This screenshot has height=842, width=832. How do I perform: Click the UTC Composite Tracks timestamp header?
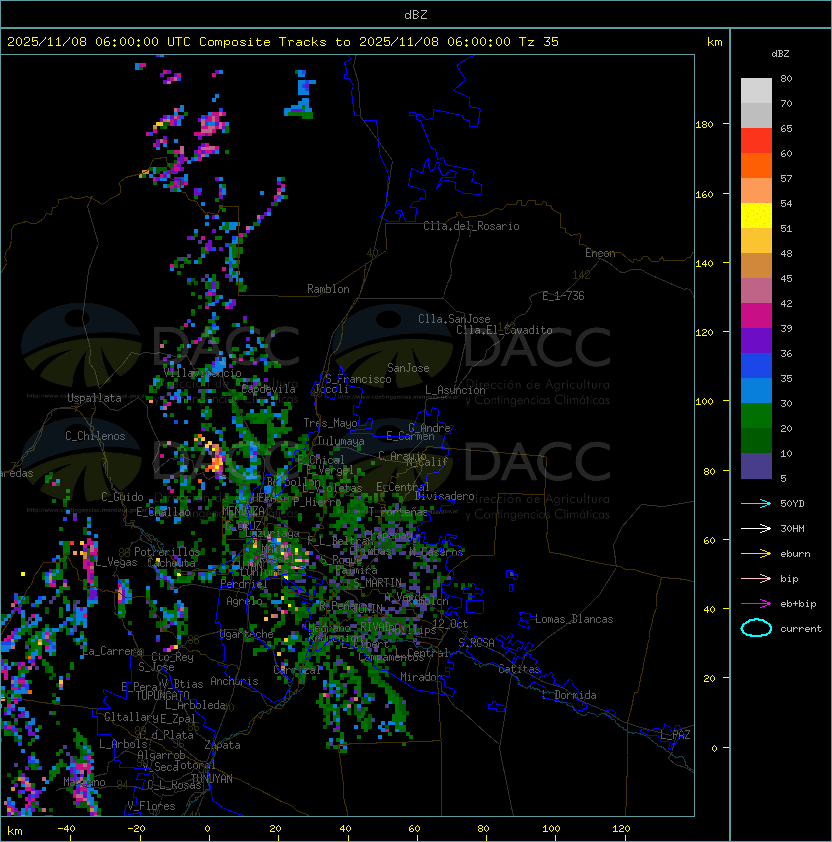point(283,42)
